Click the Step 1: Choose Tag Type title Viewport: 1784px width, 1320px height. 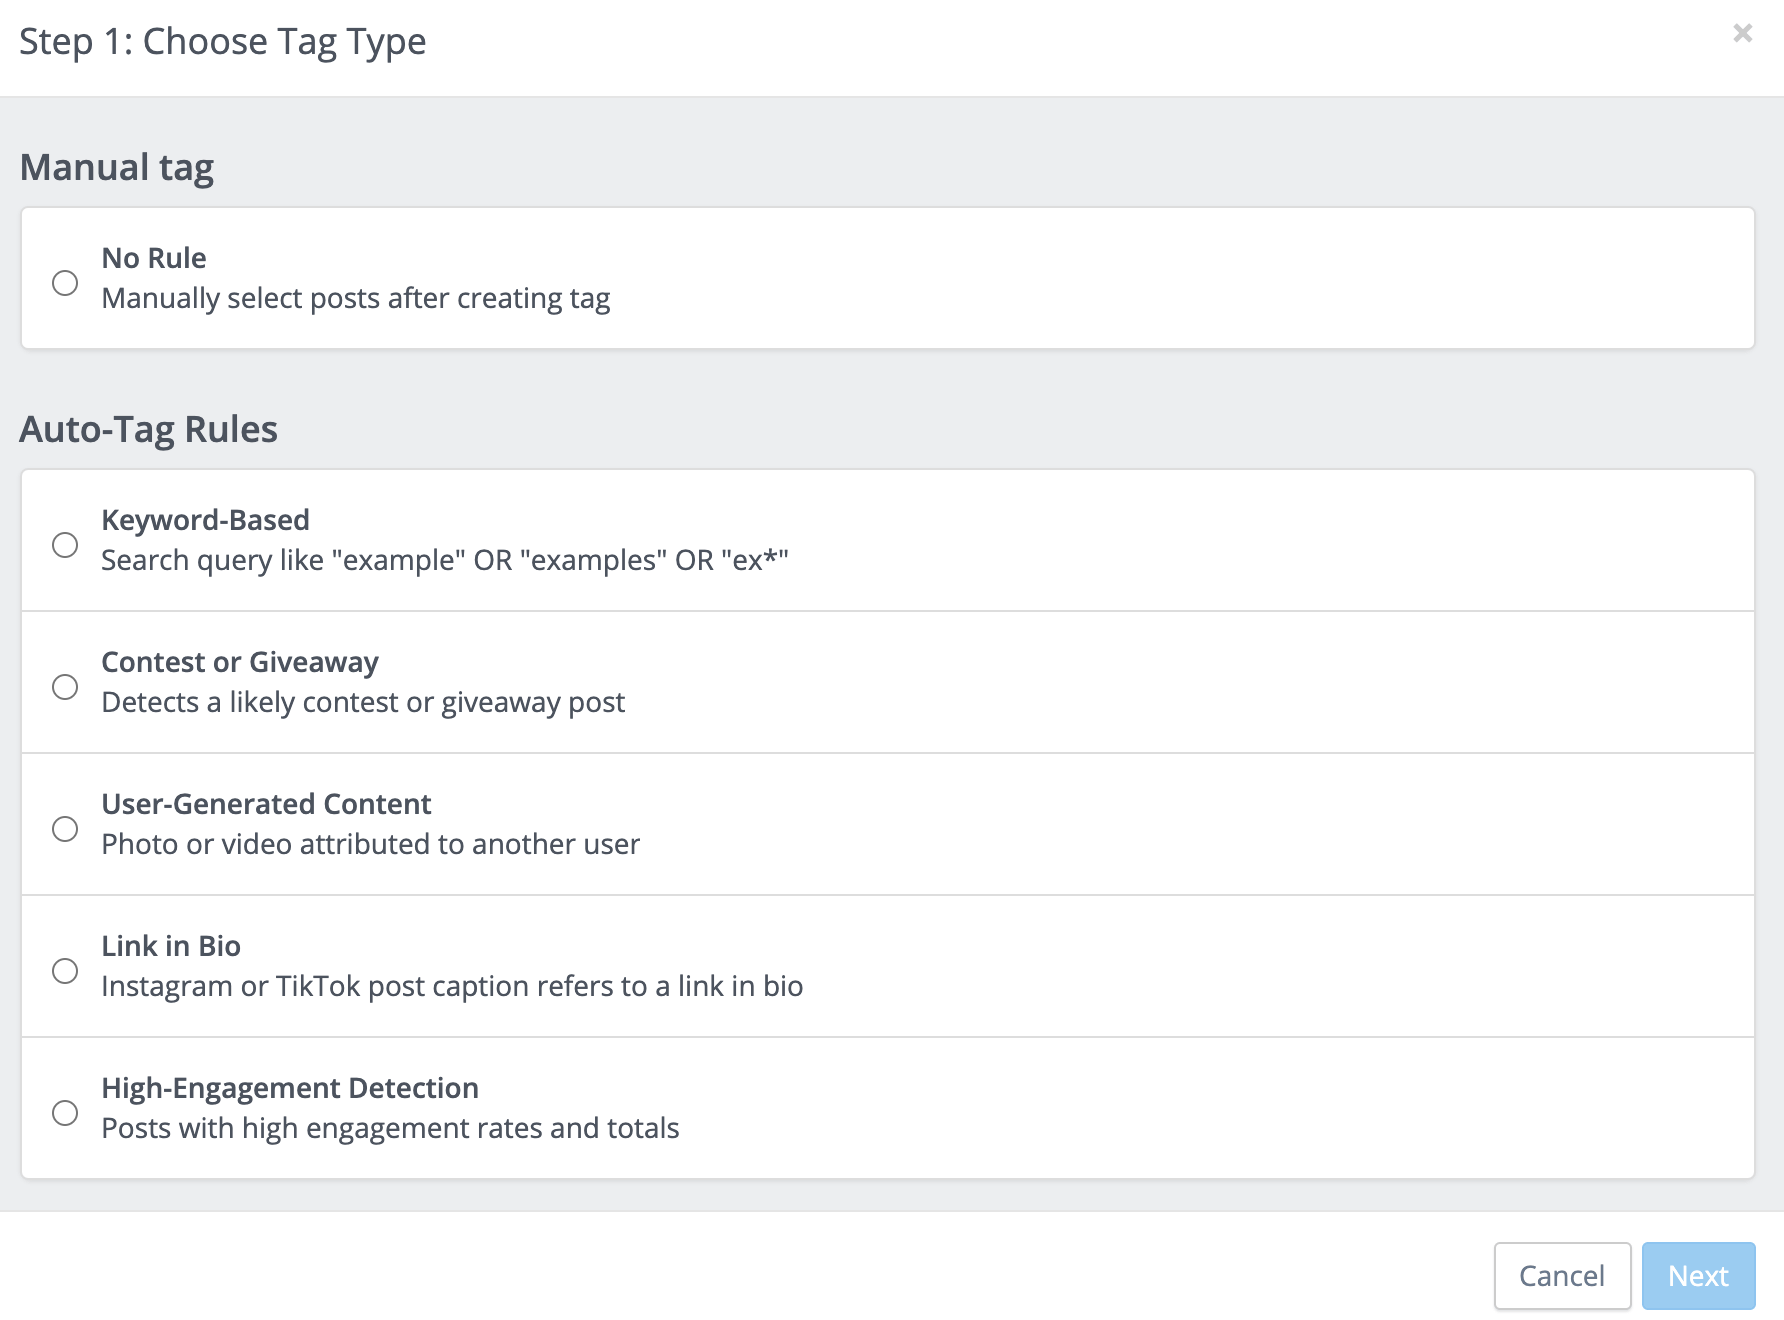coord(225,41)
